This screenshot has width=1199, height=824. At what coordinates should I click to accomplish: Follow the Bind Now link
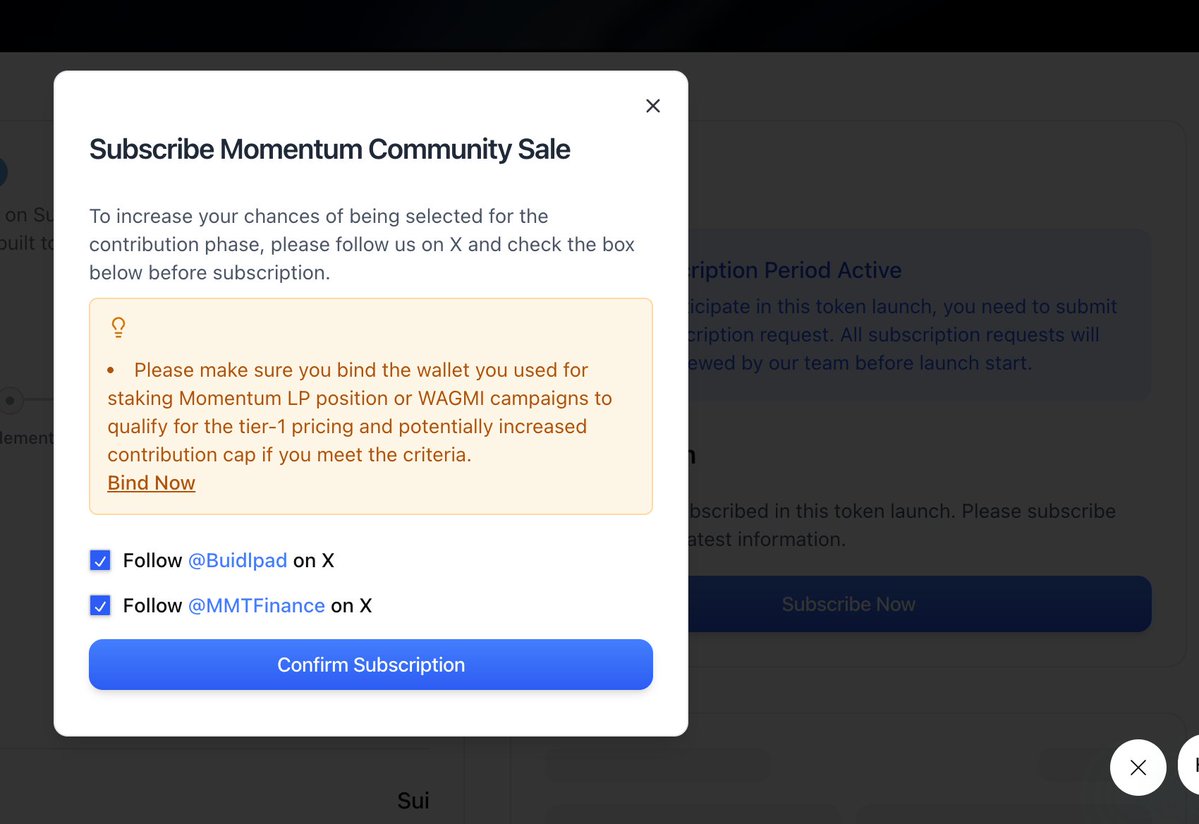(x=151, y=483)
